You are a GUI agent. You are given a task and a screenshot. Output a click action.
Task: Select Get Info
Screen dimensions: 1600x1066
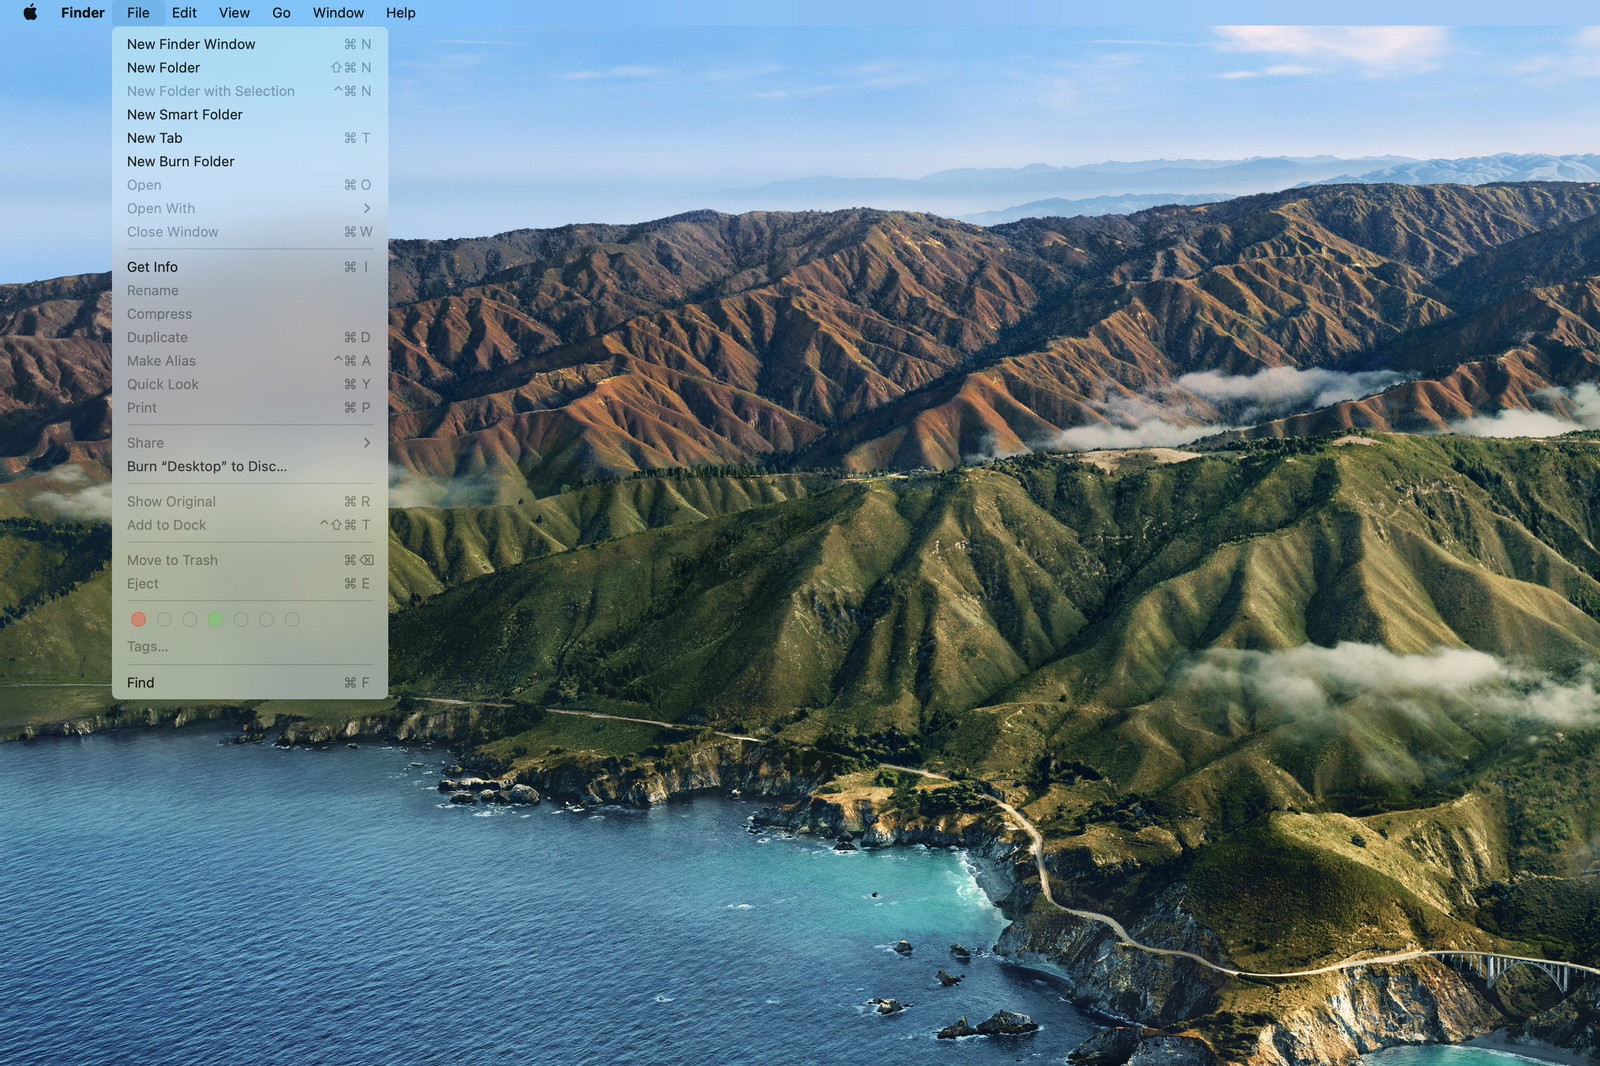152,267
